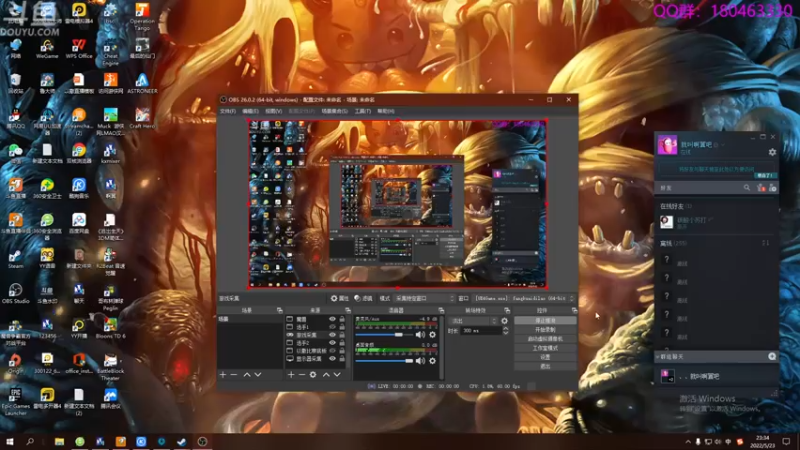Open transition properties gear icon

click(505, 321)
